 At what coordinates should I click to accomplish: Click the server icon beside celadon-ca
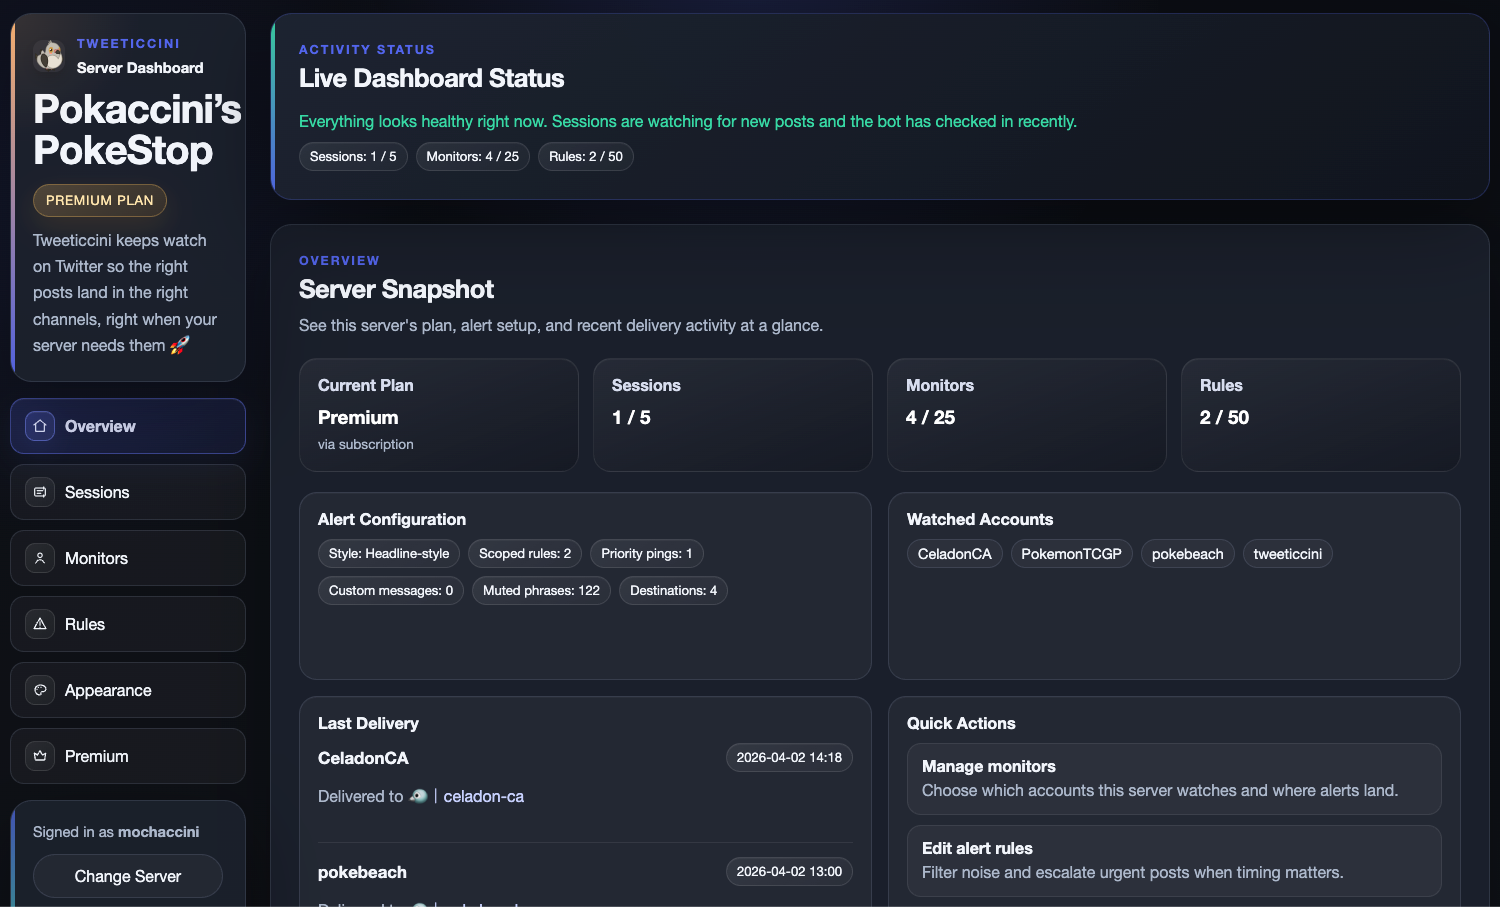coord(419,796)
